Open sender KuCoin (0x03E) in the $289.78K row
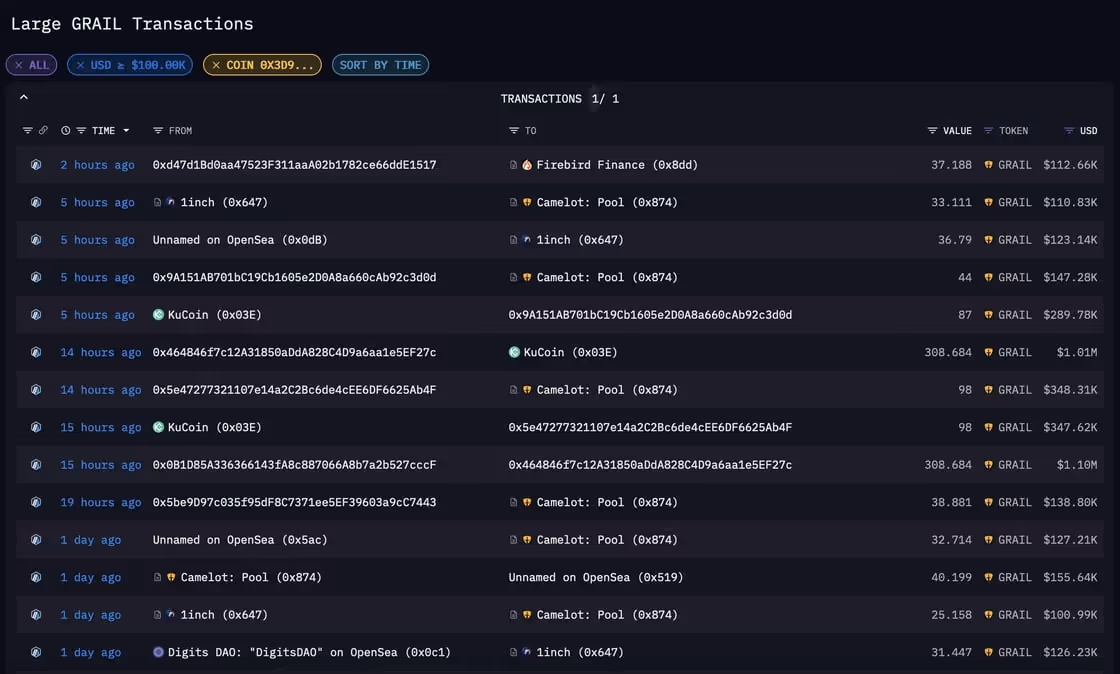Image resolution: width=1120 pixels, height=674 pixels. pos(214,315)
